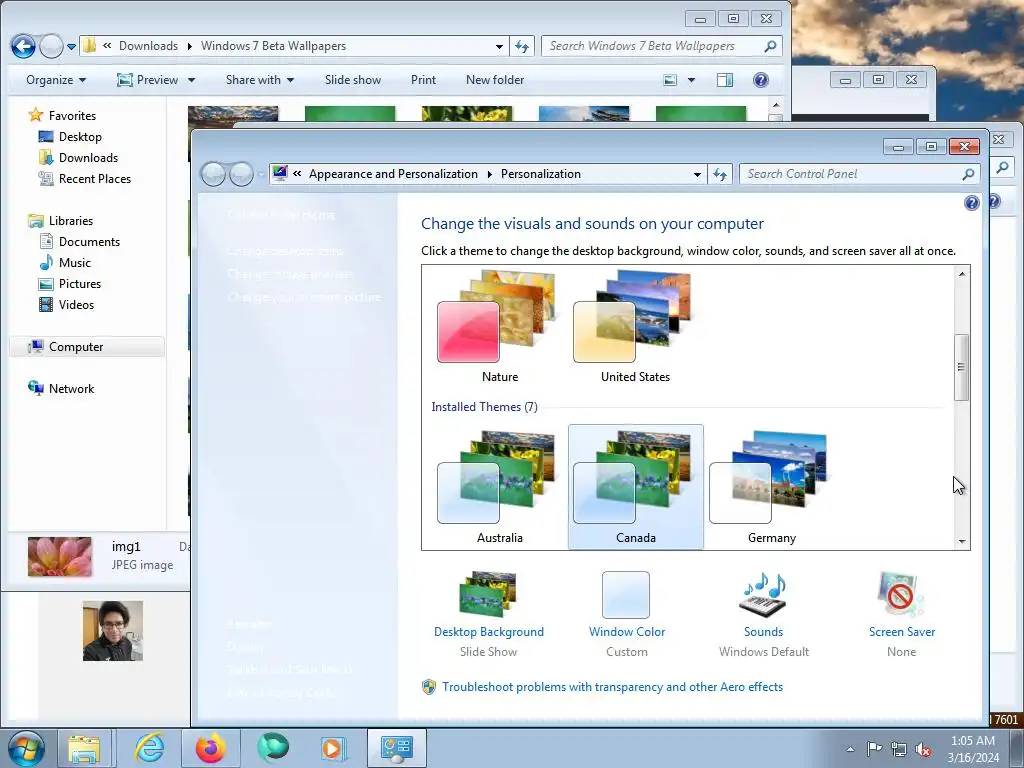Select Videos library
This screenshot has height=768, width=1024.
[x=76, y=305]
